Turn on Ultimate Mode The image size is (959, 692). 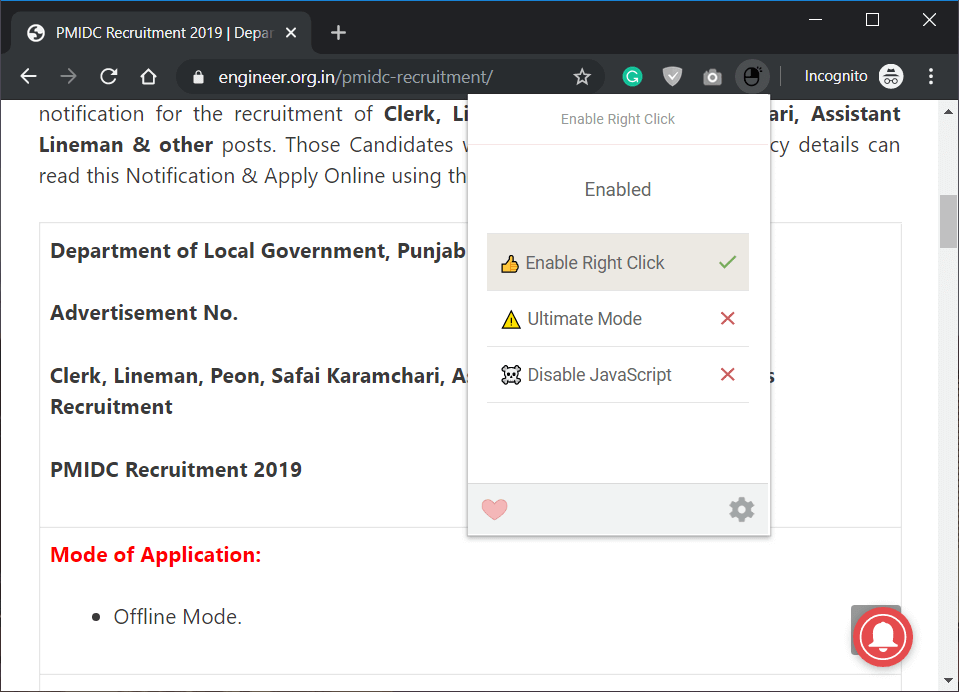pyautogui.click(x=618, y=319)
